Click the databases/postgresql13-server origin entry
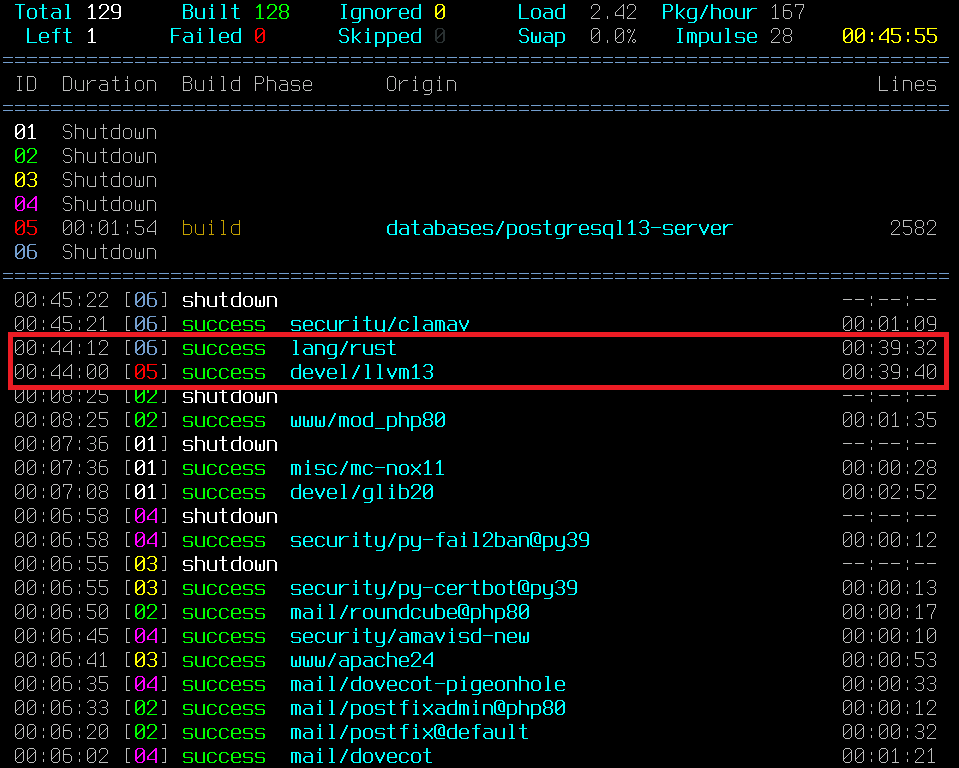 [559, 228]
